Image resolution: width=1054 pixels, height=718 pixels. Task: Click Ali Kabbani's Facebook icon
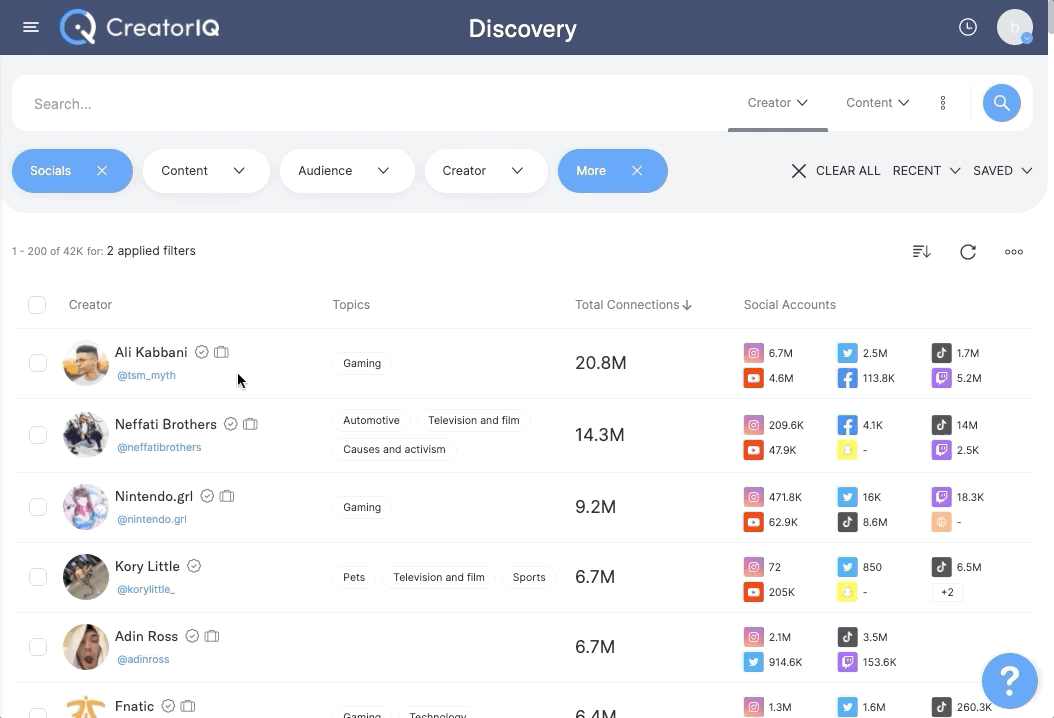coord(847,378)
